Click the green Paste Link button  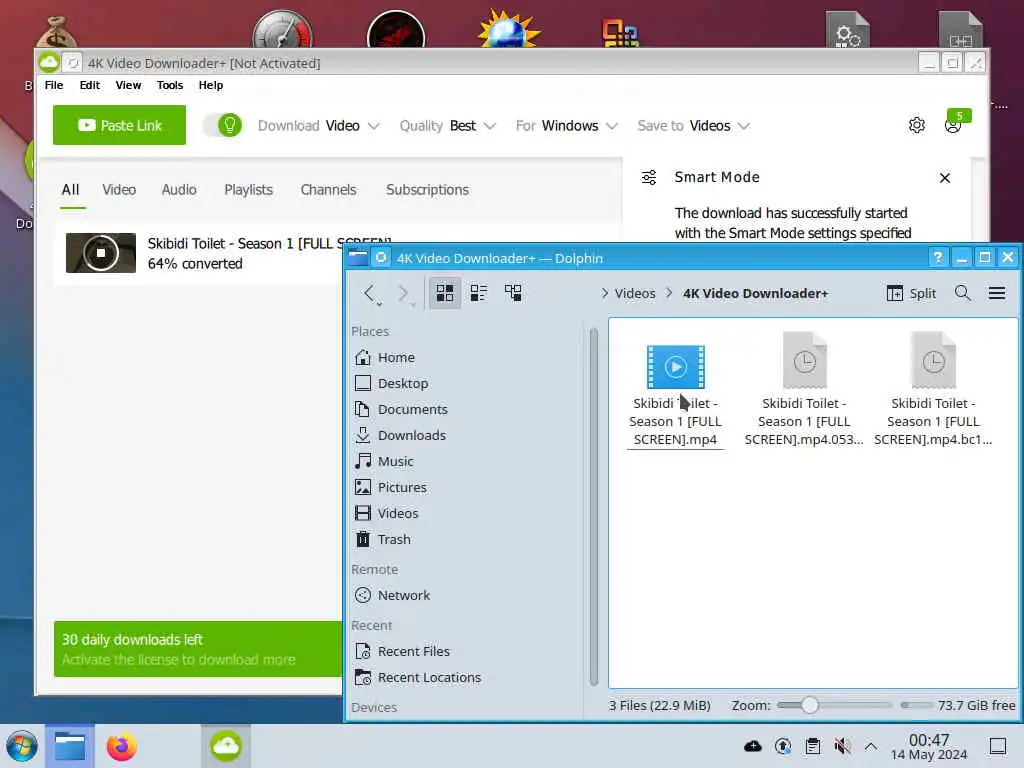[119, 125]
